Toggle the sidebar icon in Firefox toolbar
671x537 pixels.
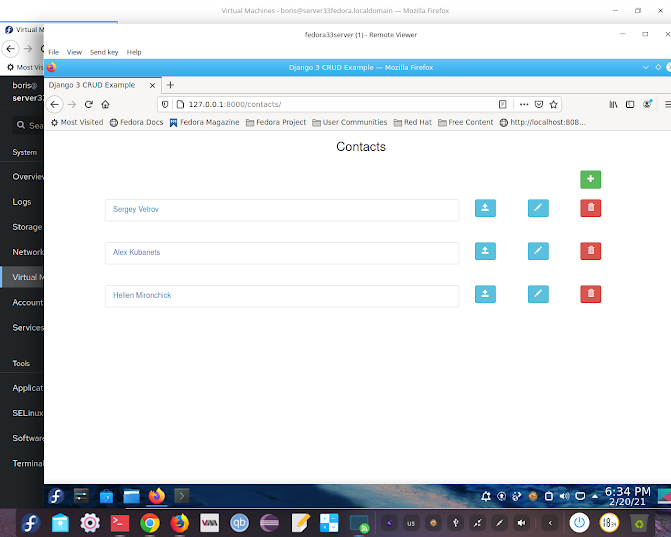point(630,104)
